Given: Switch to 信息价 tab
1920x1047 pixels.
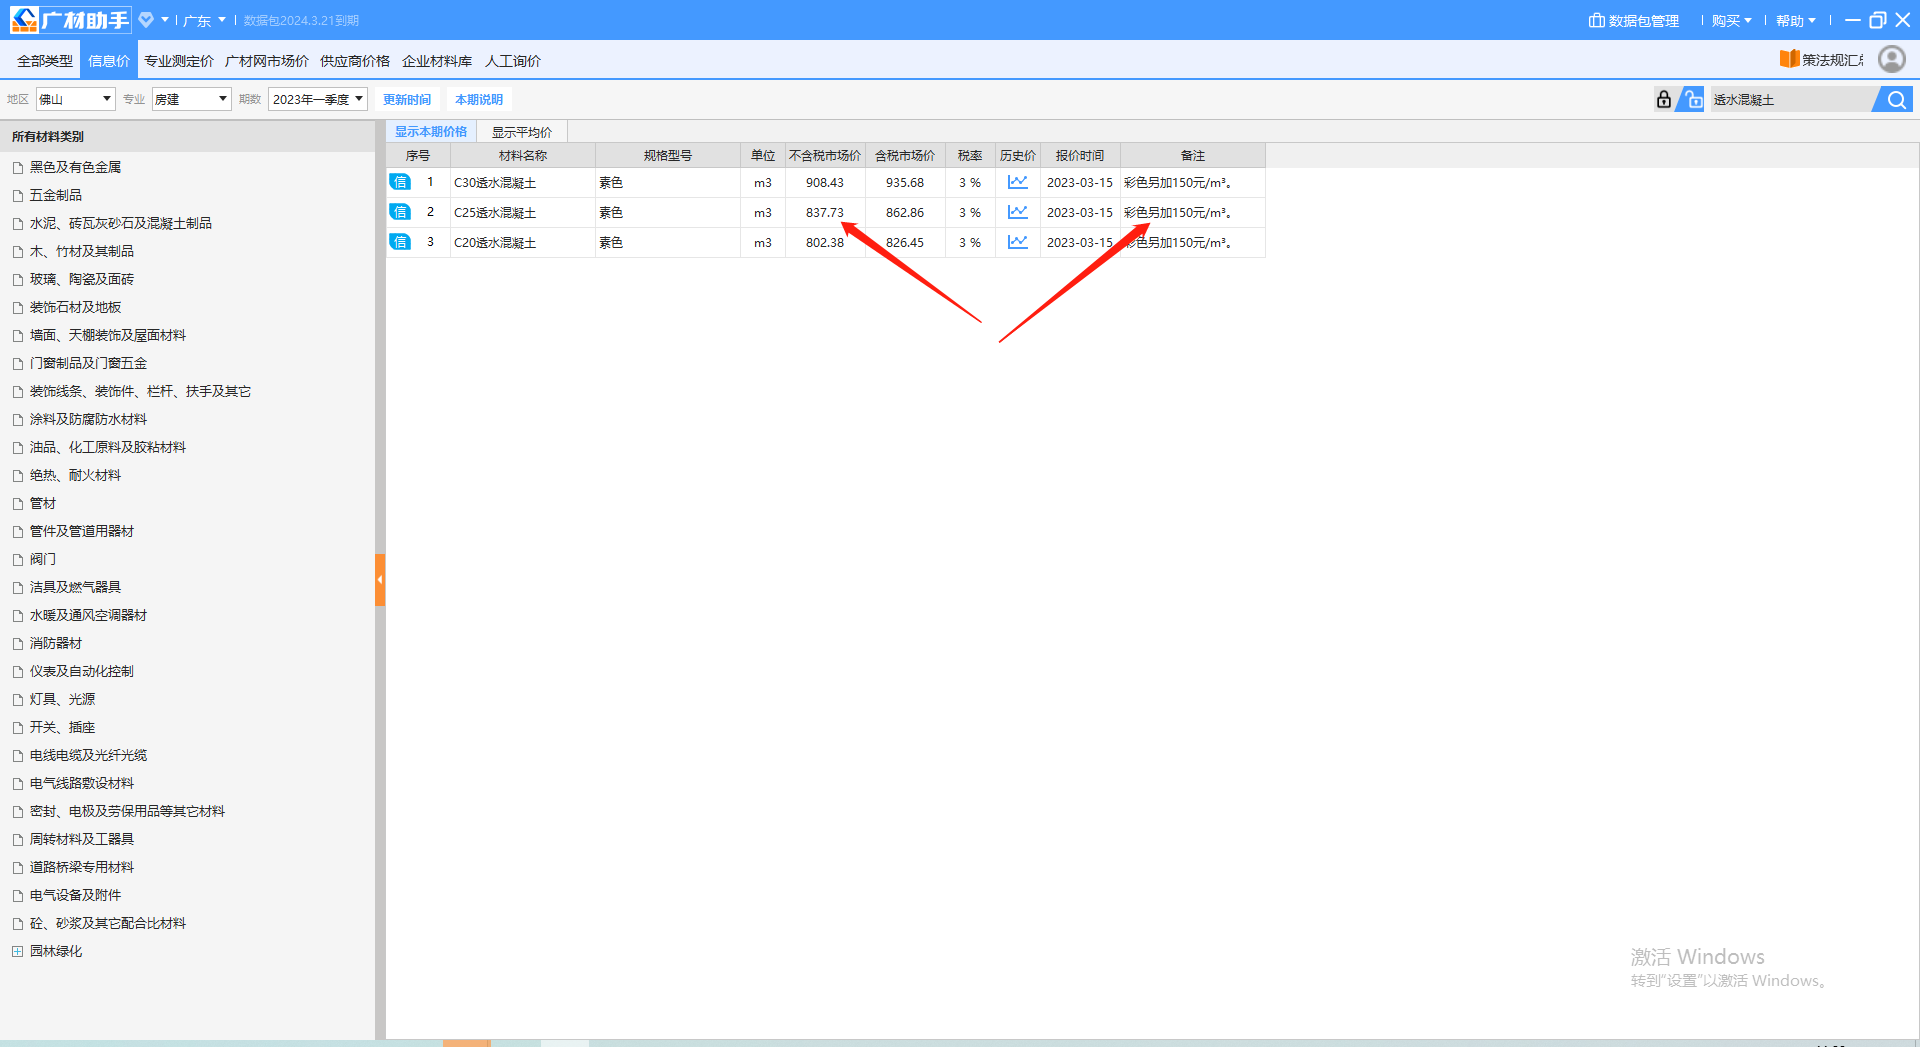Looking at the screenshot, I should click(109, 61).
